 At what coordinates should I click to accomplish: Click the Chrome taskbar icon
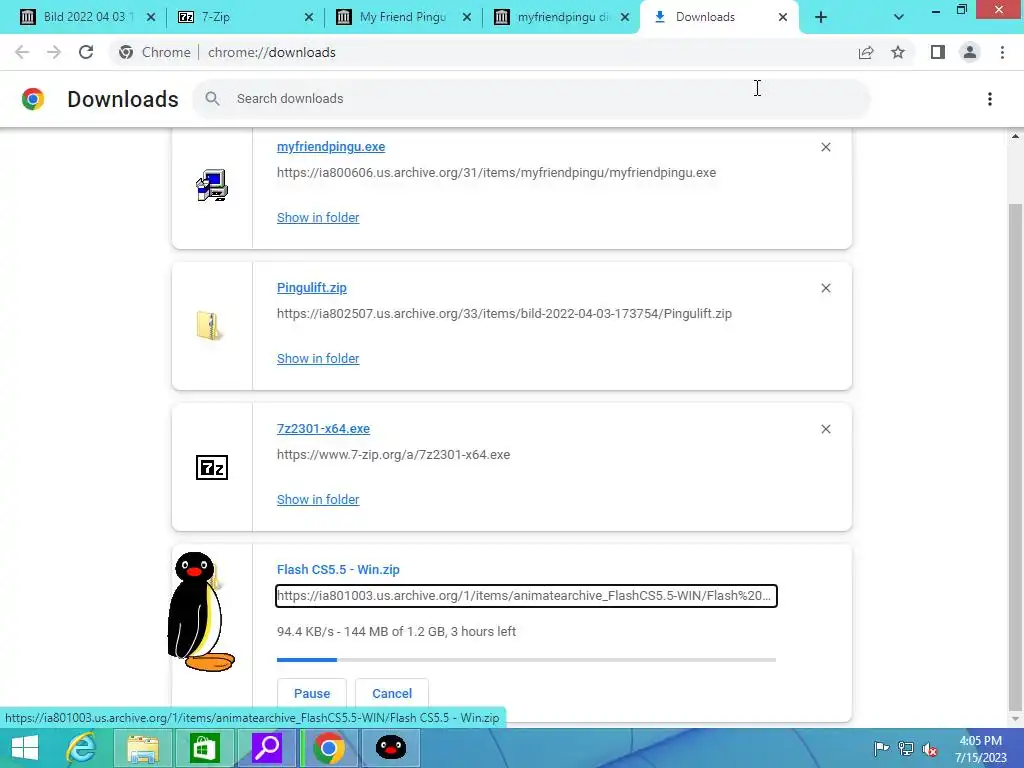(328, 748)
